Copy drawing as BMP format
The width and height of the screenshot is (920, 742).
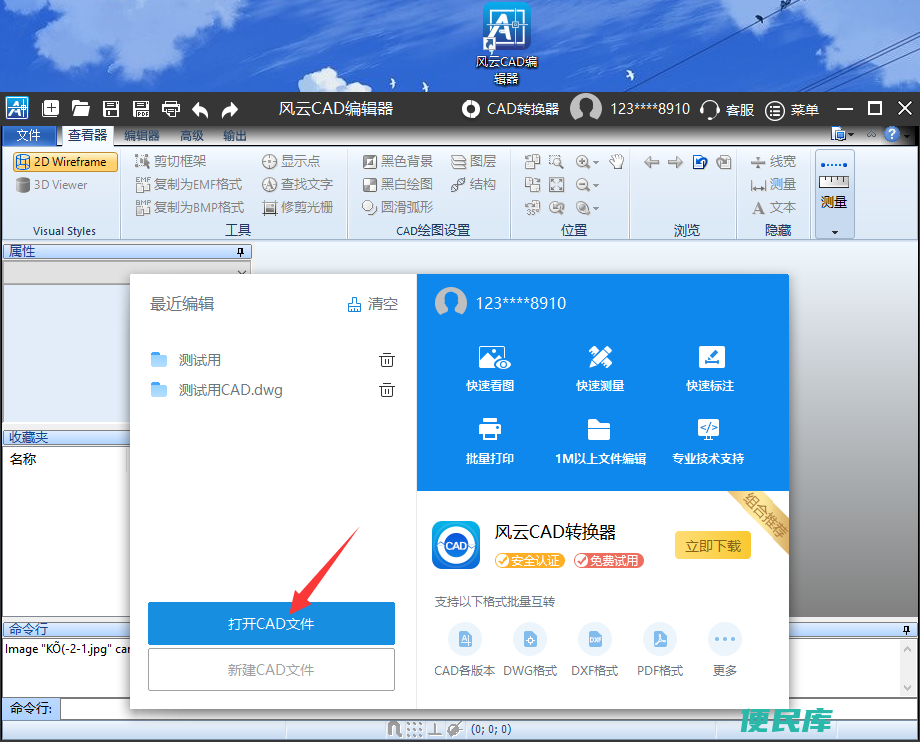[190, 208]
